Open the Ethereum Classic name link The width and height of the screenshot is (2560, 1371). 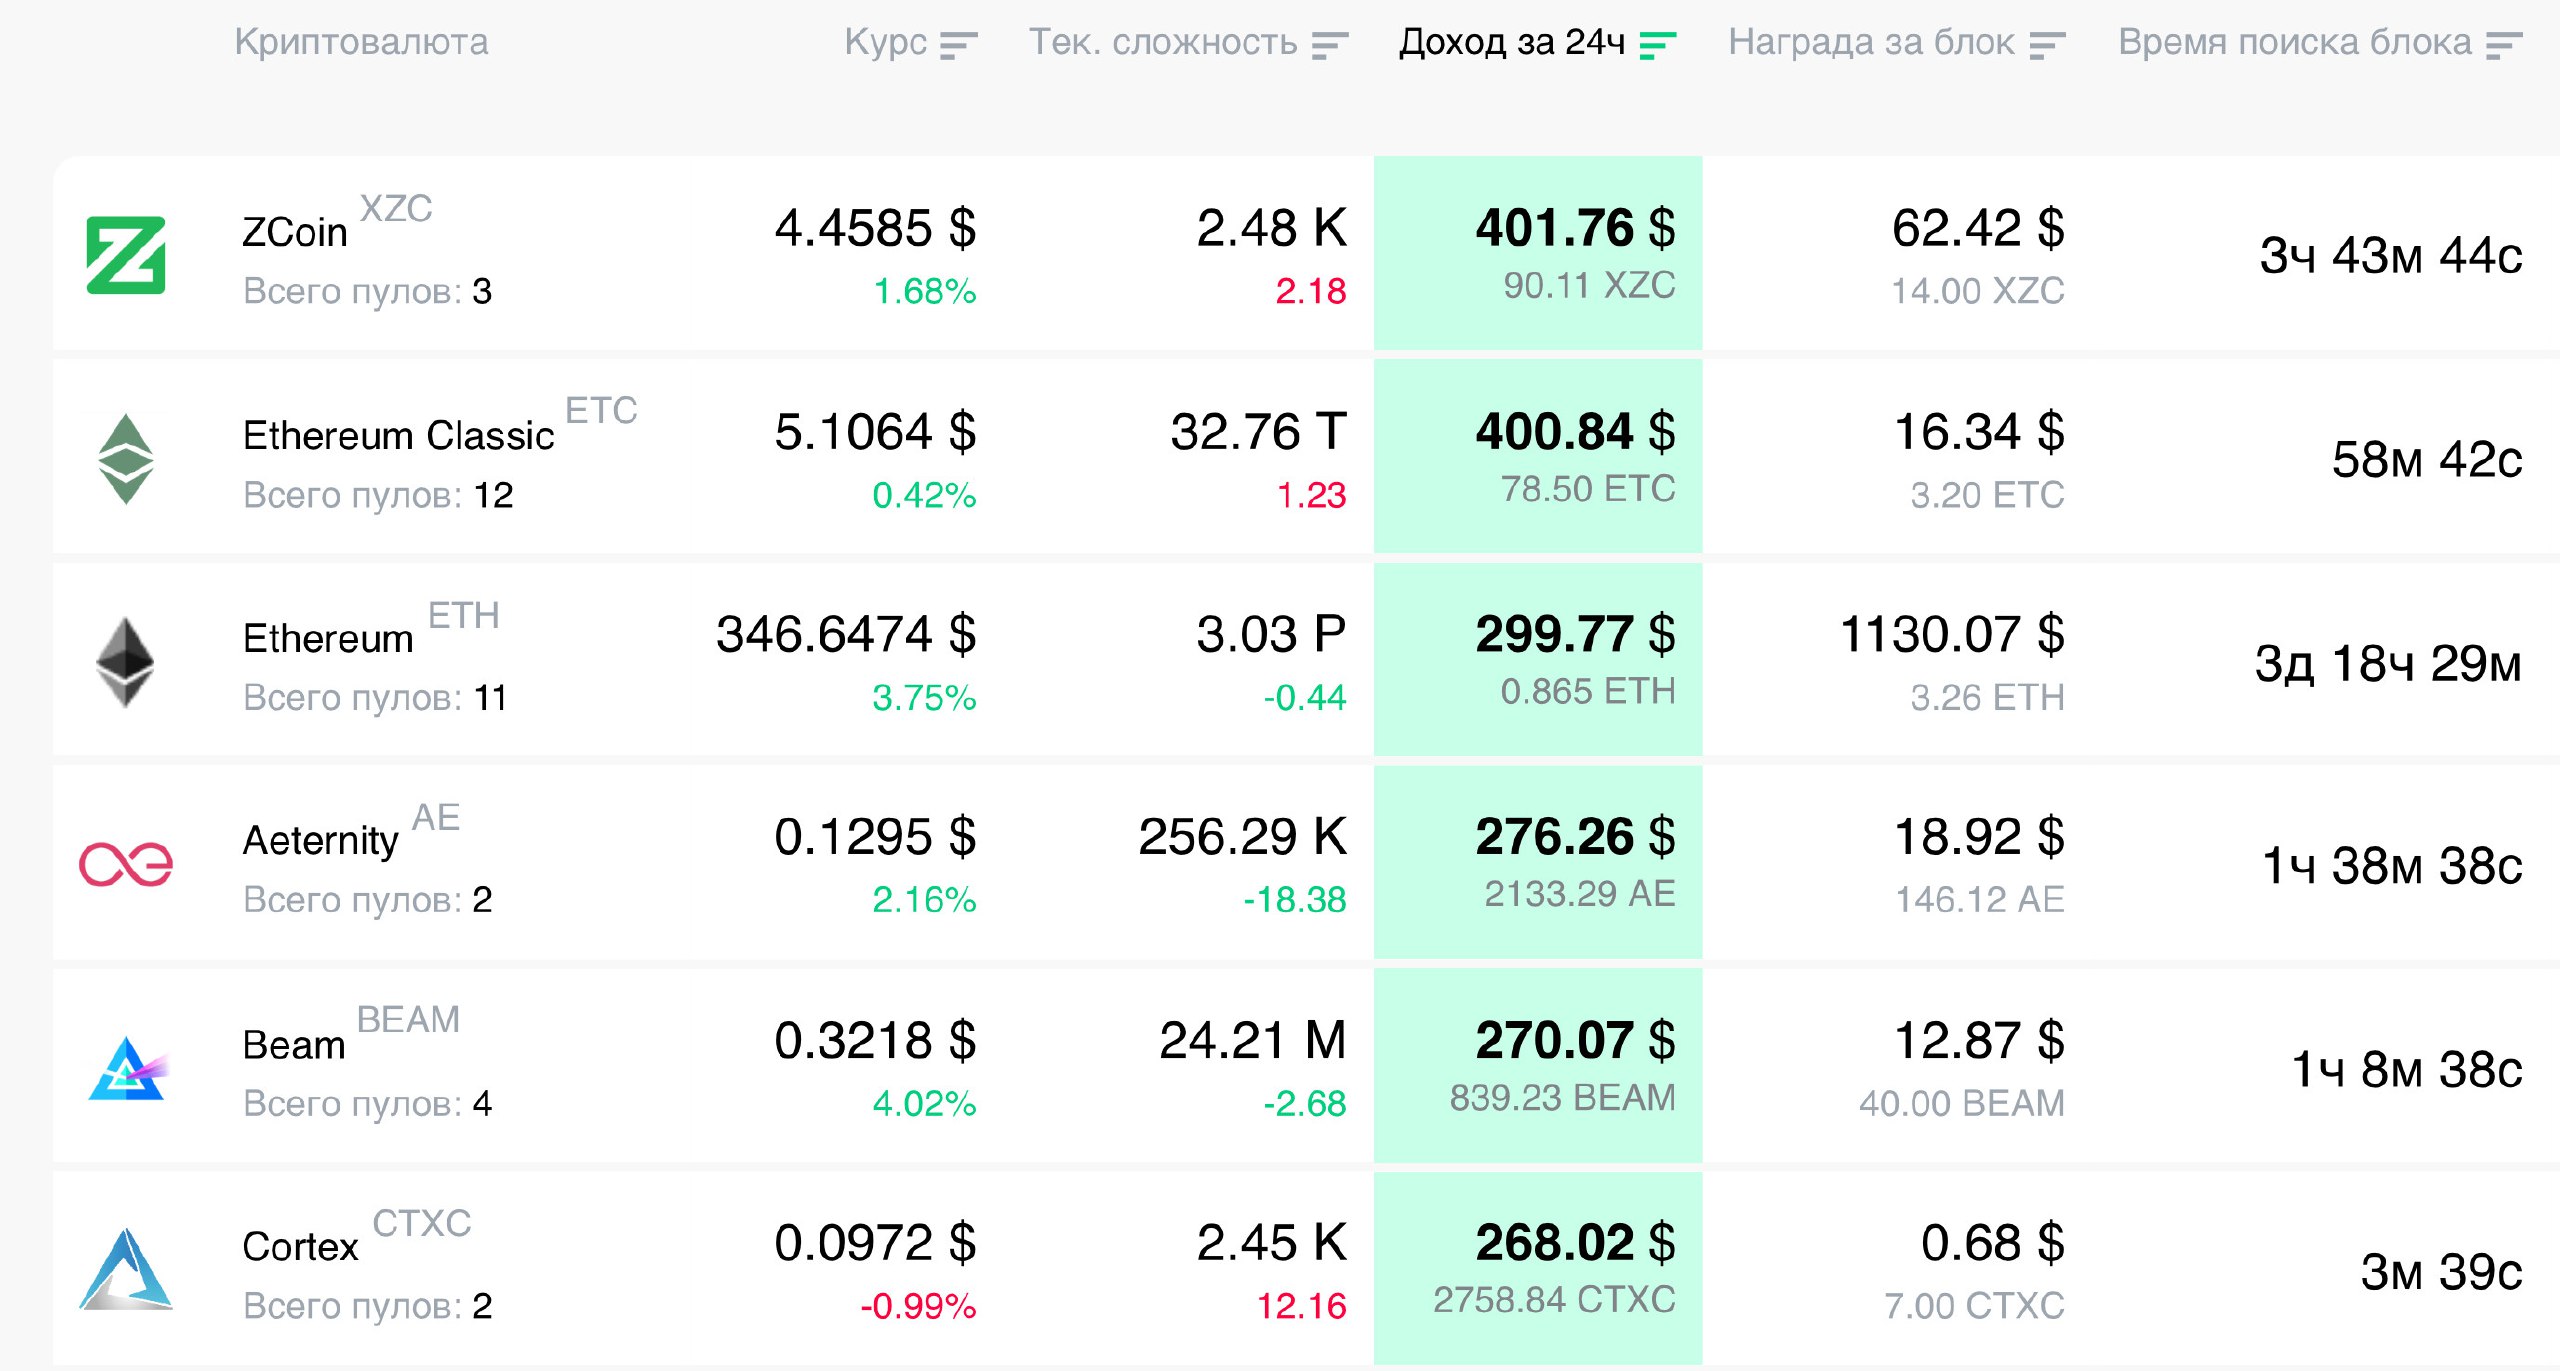398,436
